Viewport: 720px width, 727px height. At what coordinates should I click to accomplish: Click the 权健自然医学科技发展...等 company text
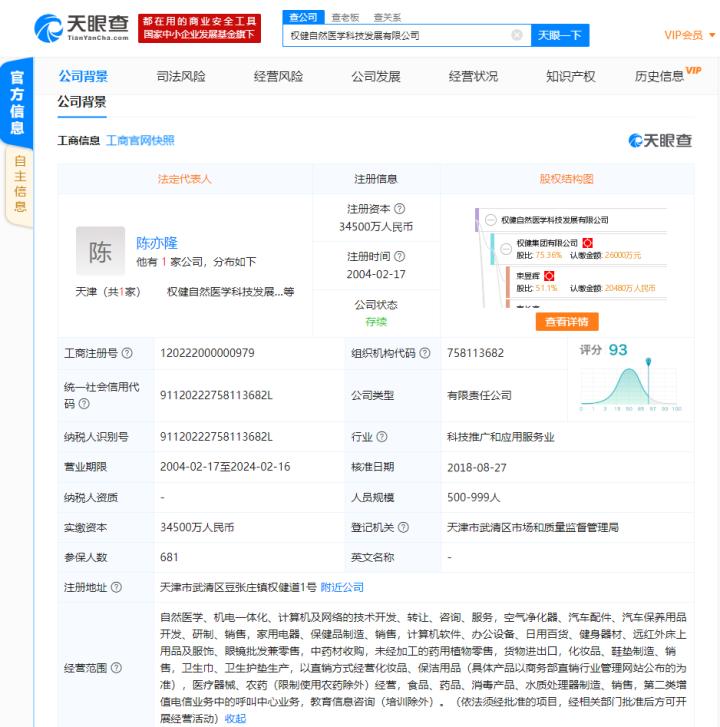(x=230, y=291)
